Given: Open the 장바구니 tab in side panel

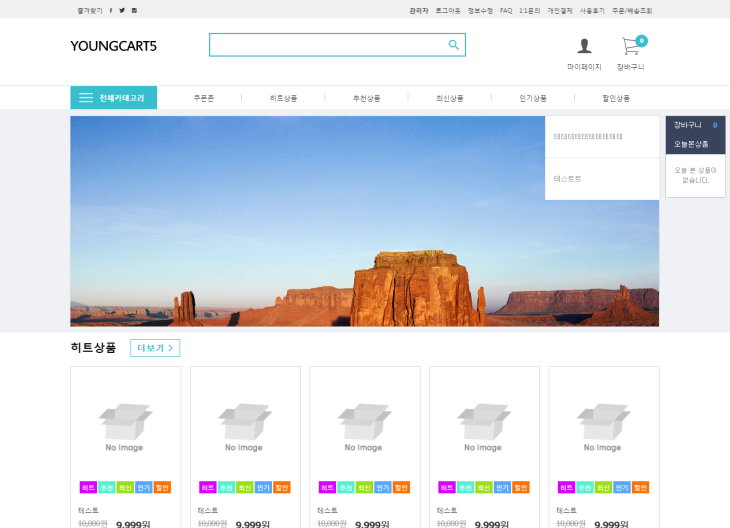Looking at the screenshot, I should pyautogui.click(x=688, y=125).
